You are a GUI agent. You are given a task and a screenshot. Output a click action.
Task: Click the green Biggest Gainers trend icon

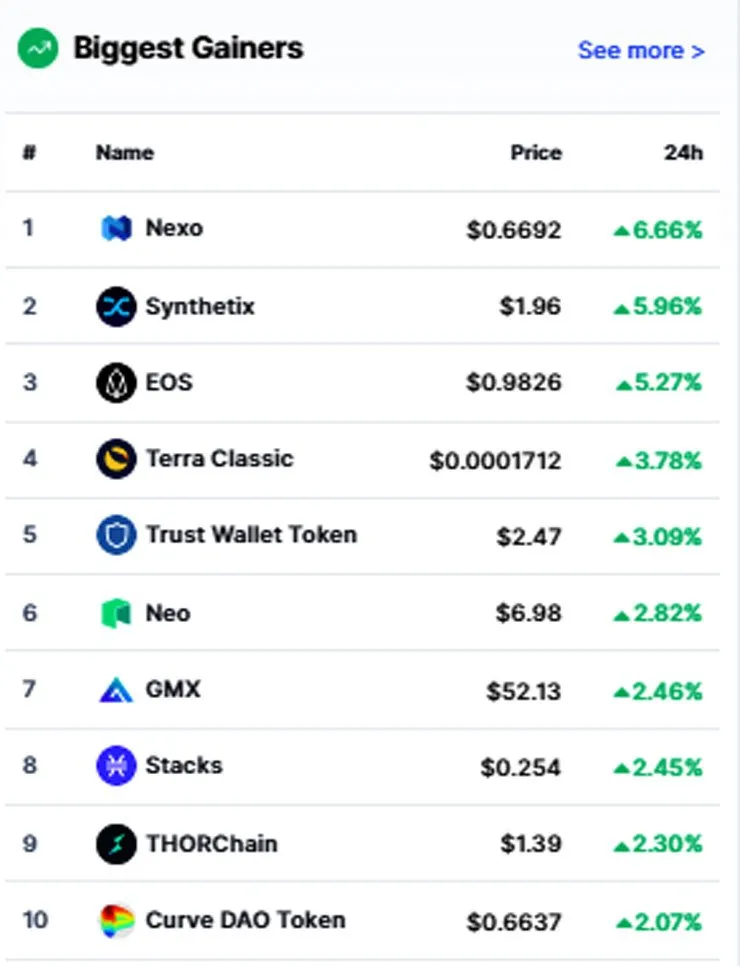click(x=38, y=48)
